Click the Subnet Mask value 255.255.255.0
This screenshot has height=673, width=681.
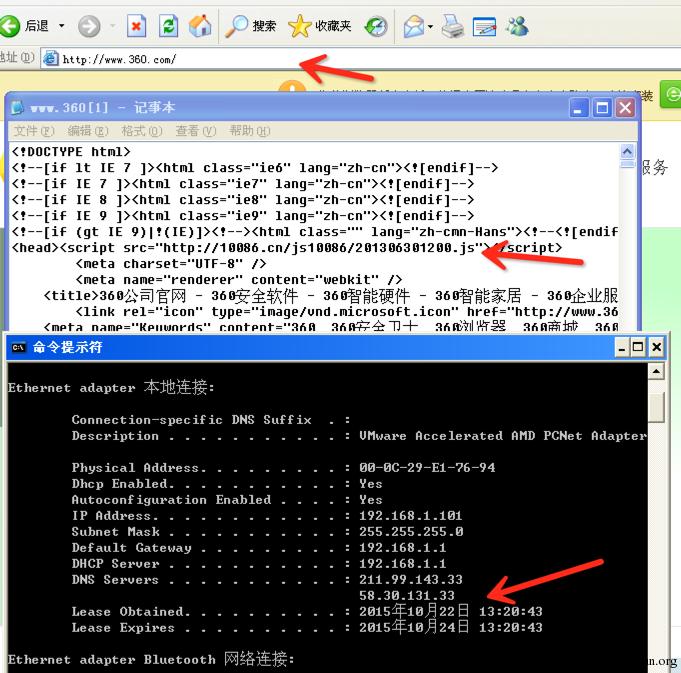(x=411, y=532)
